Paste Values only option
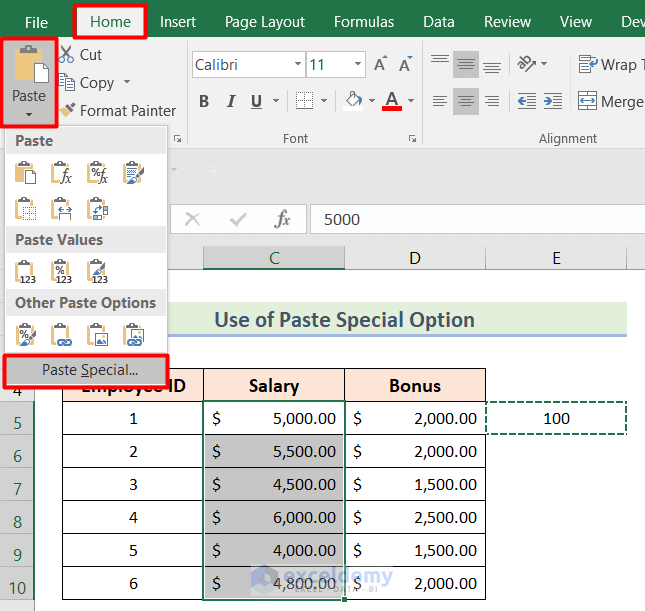The image size is (645, 611). [26, 271]
